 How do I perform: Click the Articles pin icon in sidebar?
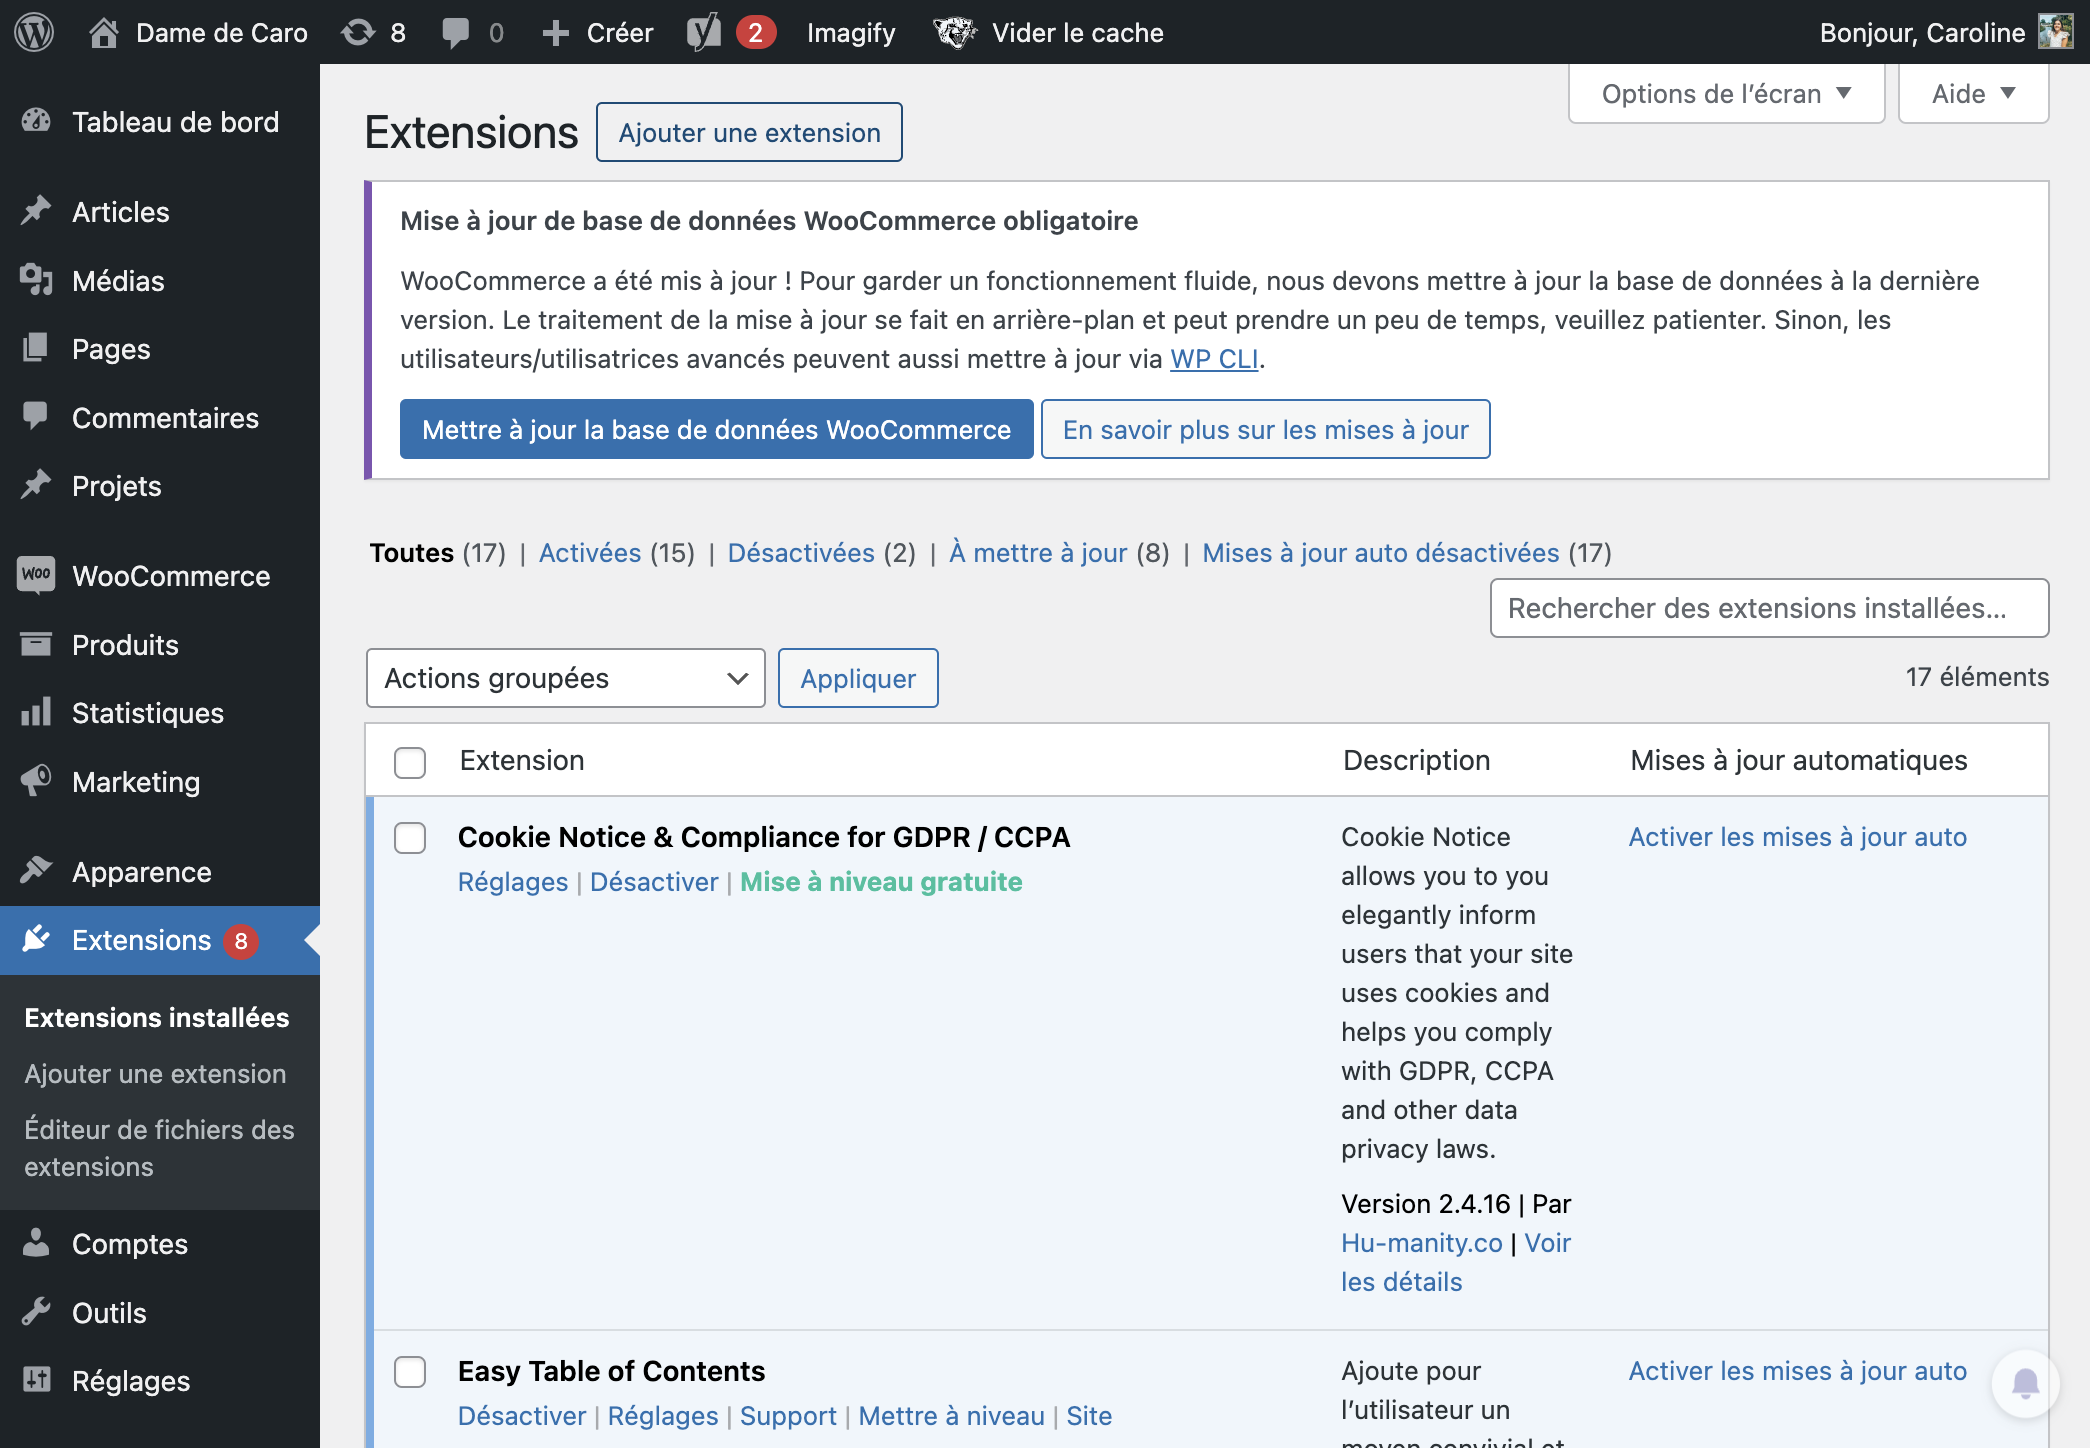[x=36, y=211]
